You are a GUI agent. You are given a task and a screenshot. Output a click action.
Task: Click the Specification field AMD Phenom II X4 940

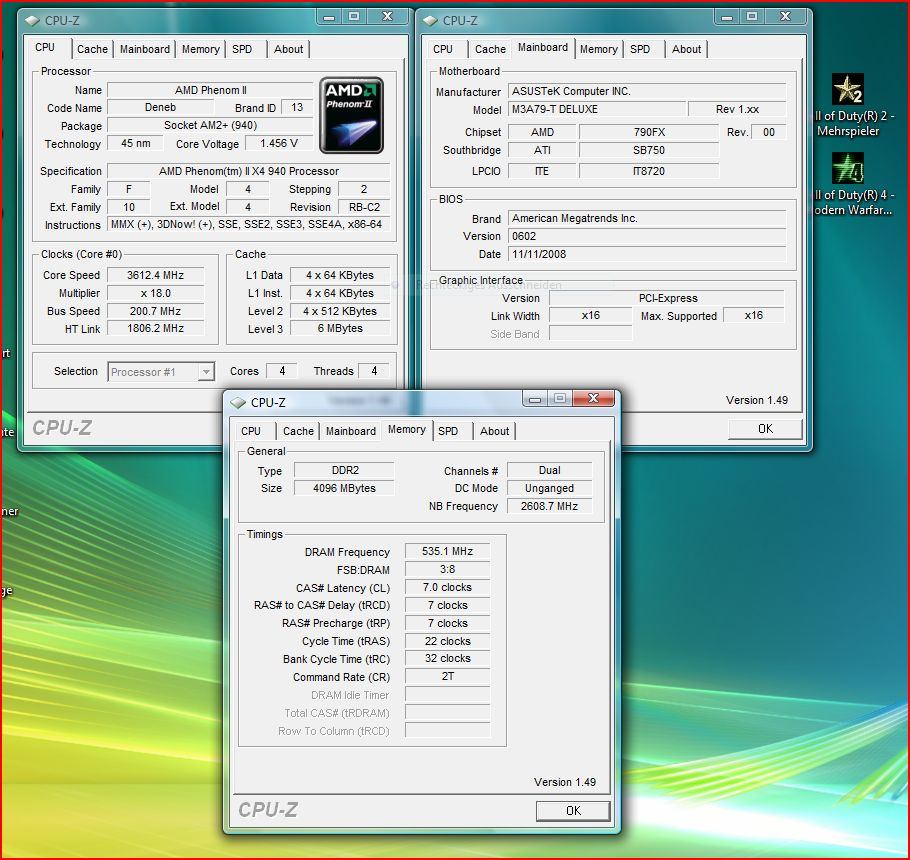tap(249, 171)
